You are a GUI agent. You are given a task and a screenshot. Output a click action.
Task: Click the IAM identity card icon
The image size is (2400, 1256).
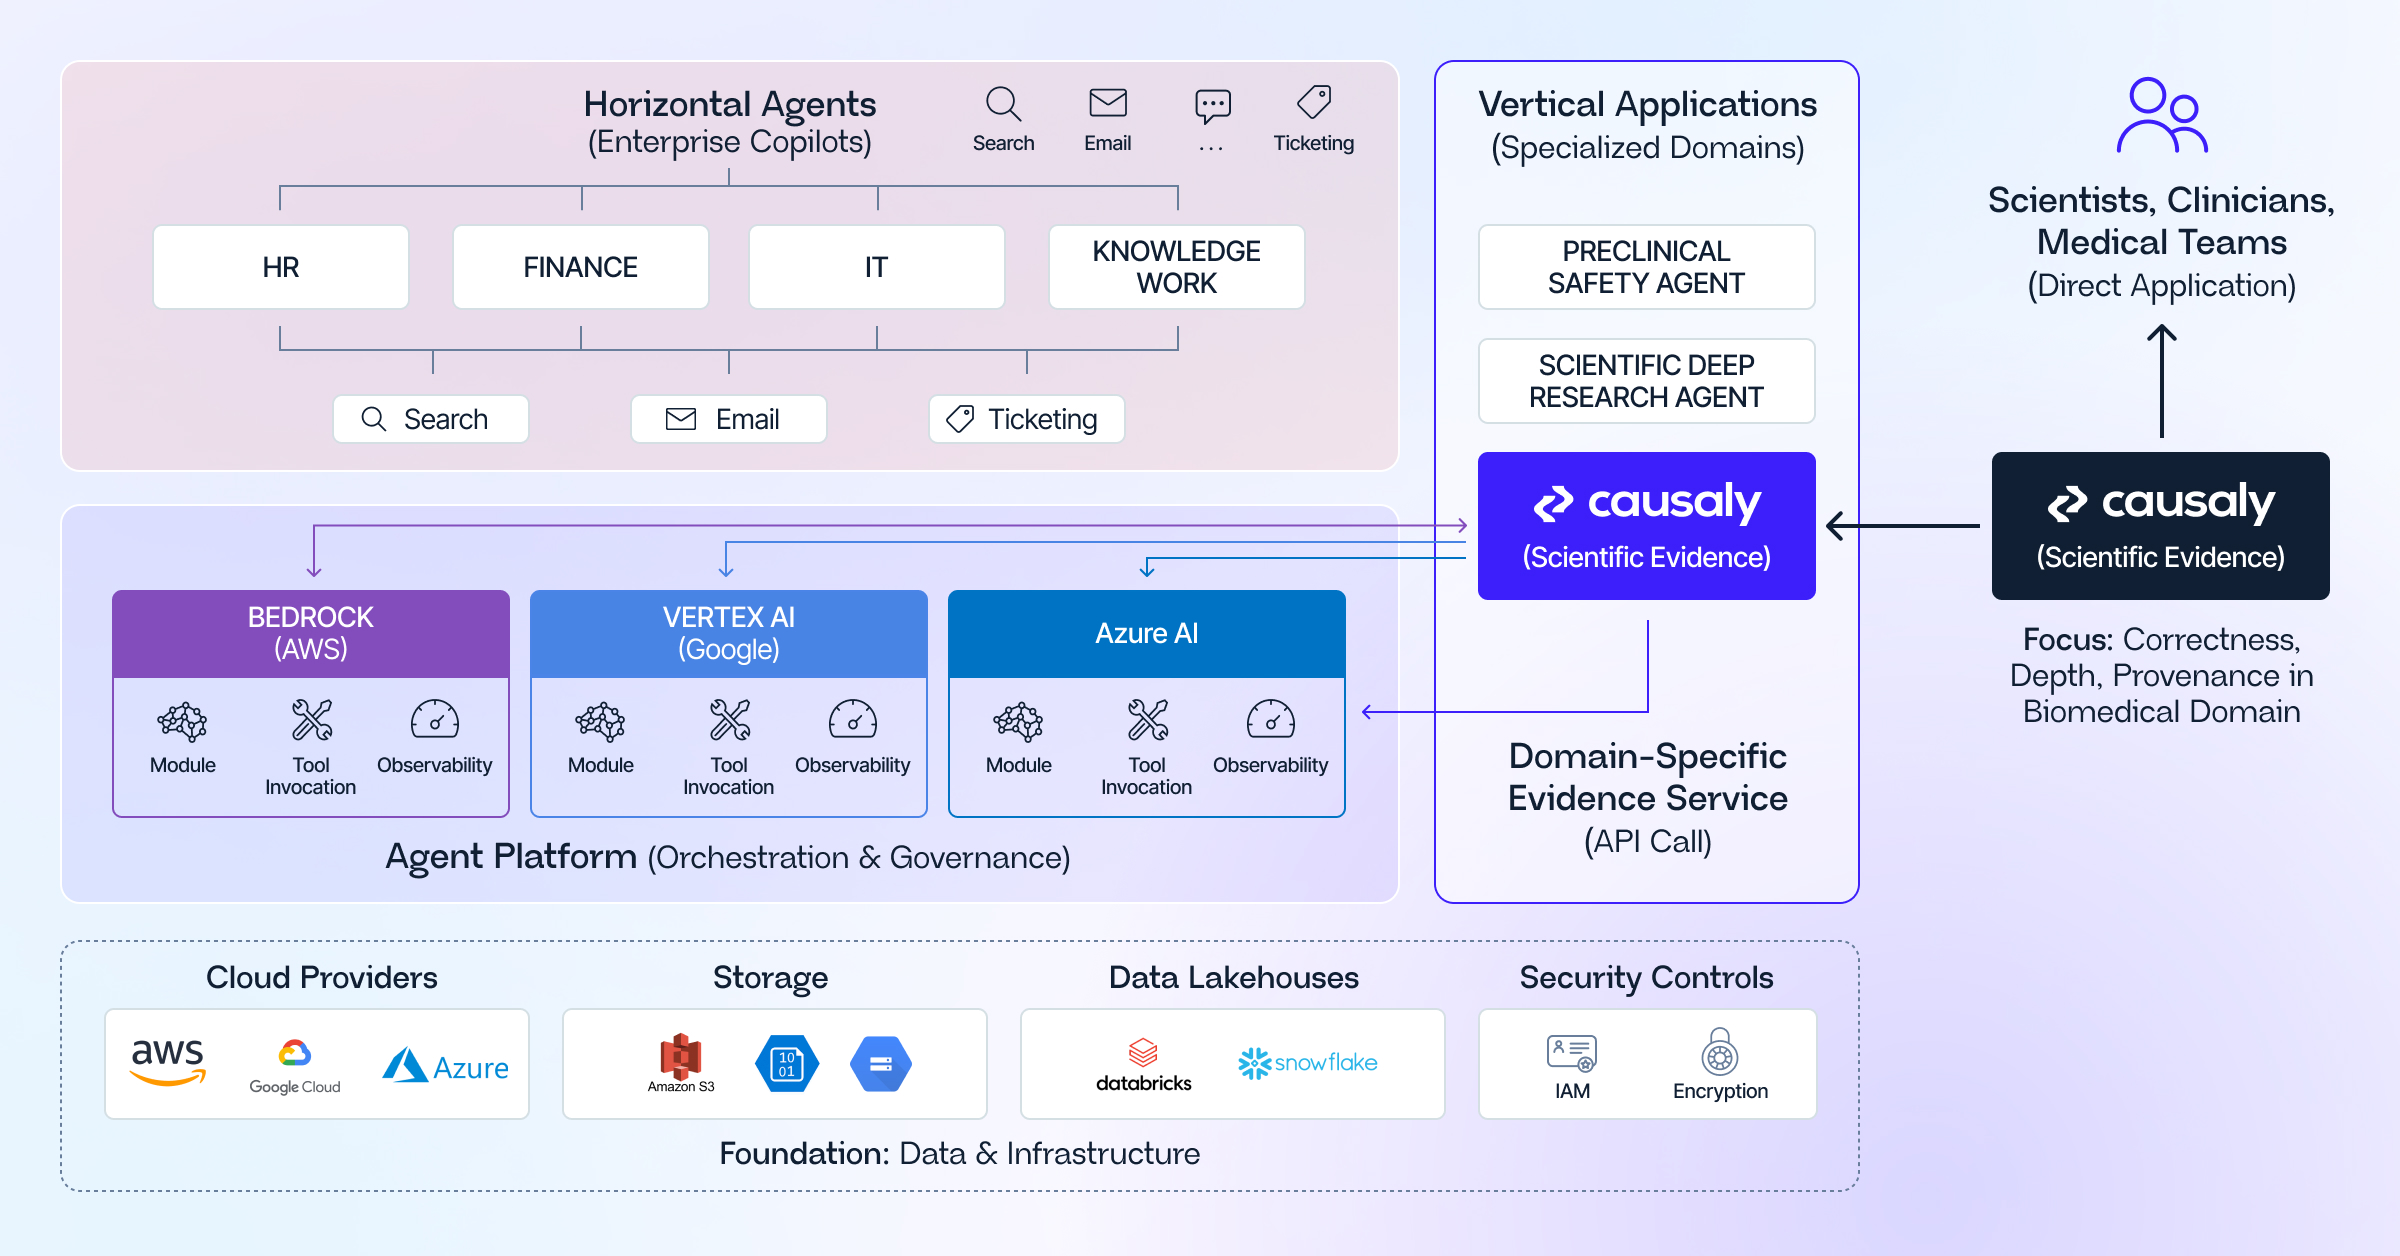point(1572,1054)
